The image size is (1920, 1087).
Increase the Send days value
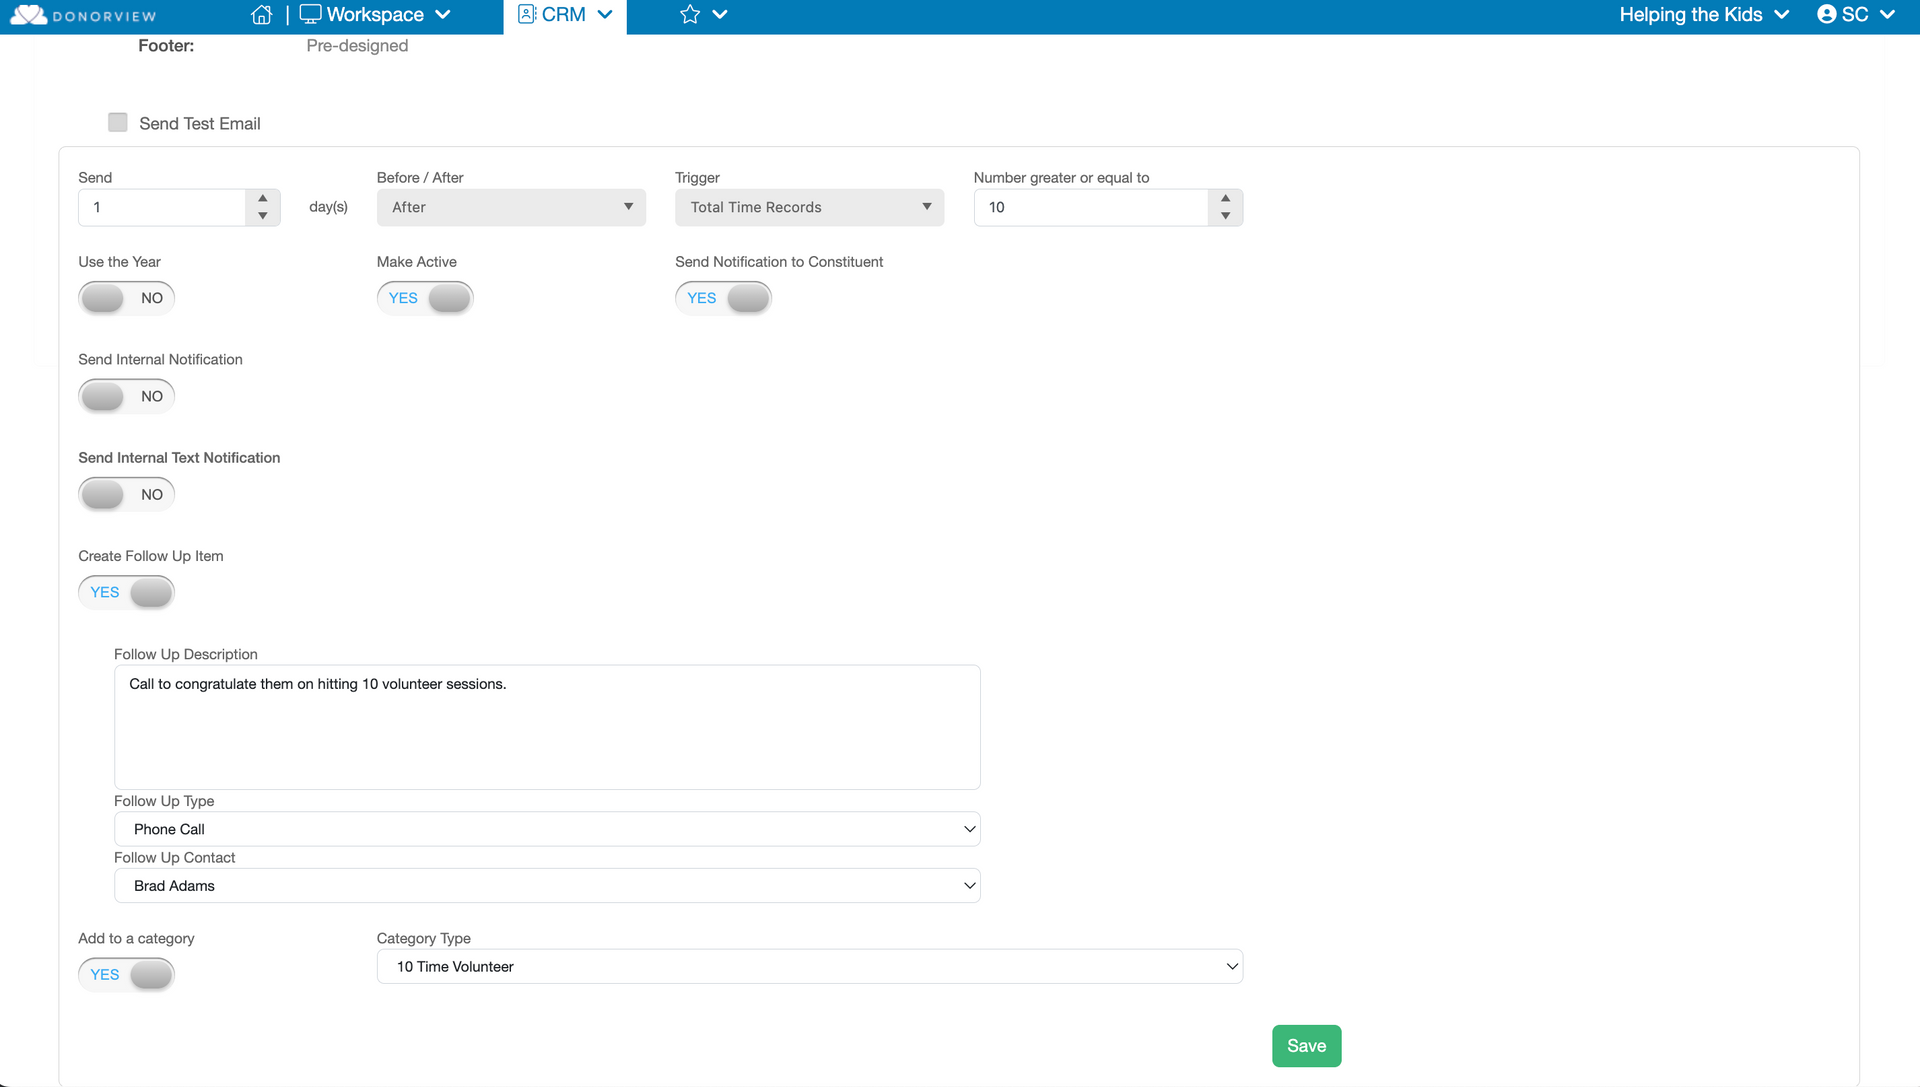pos(263,198)
